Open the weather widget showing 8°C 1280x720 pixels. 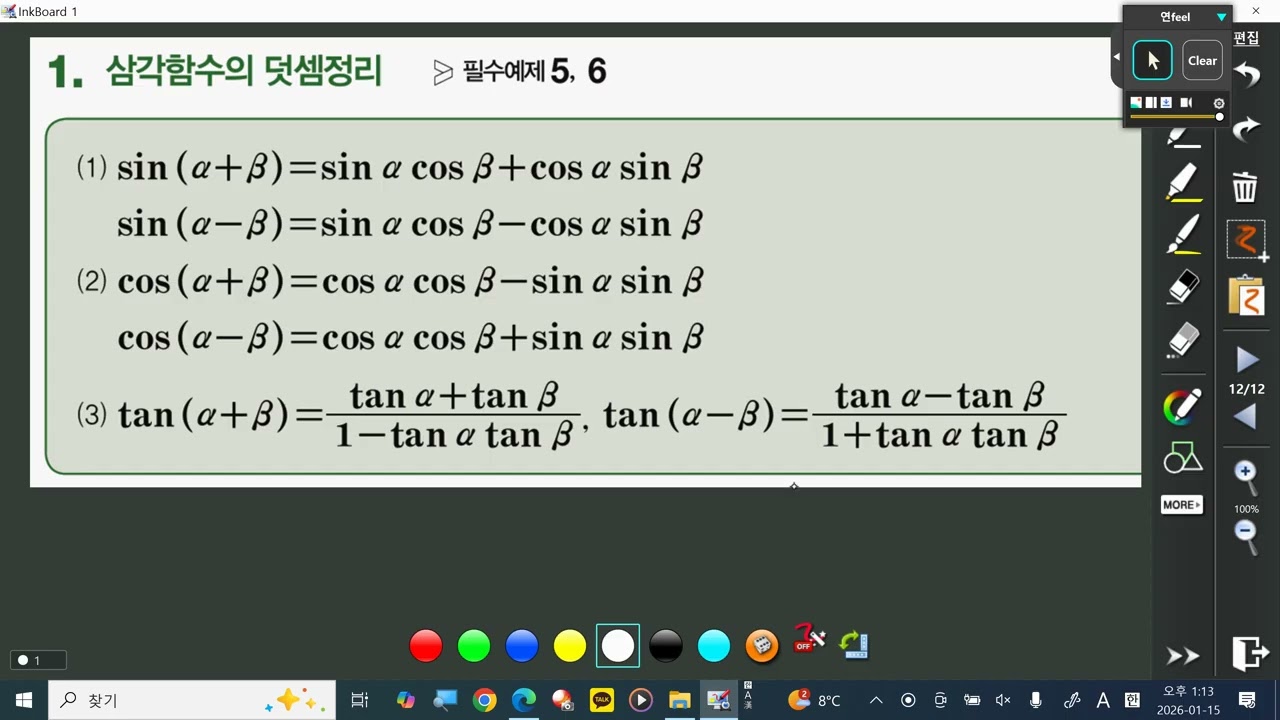pos(814,700)
